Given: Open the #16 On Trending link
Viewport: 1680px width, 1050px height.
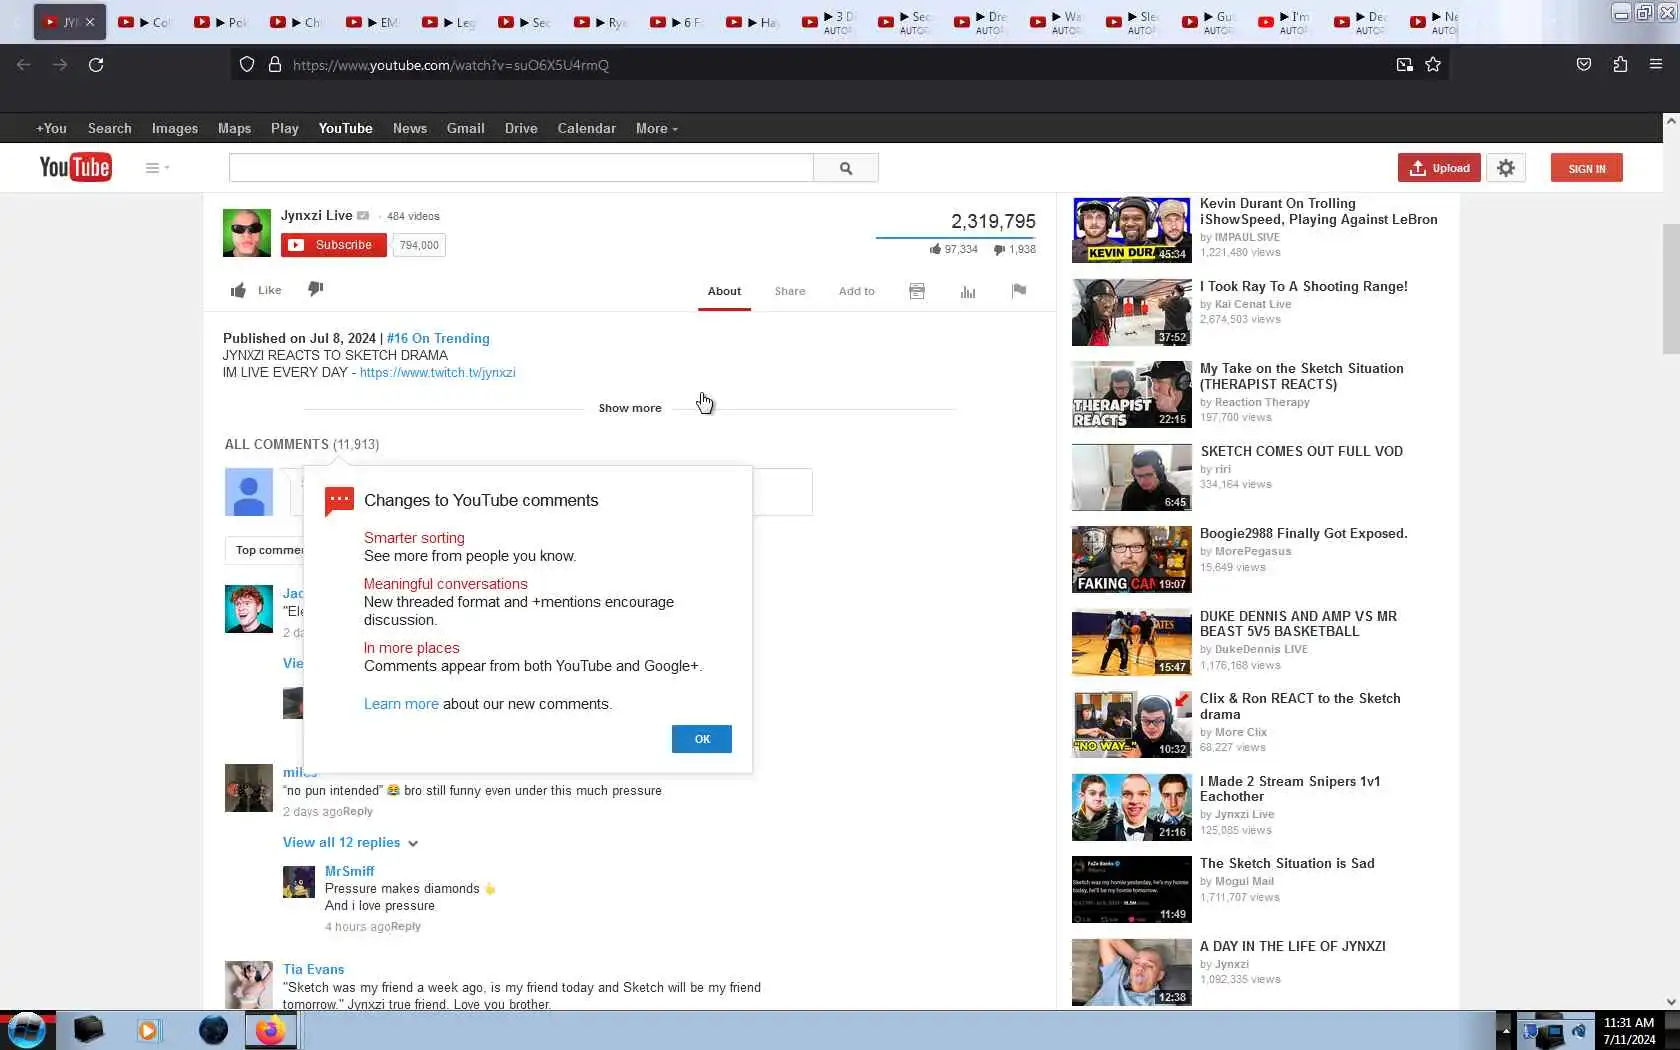Looking at the screenshot, I should 438,338.
